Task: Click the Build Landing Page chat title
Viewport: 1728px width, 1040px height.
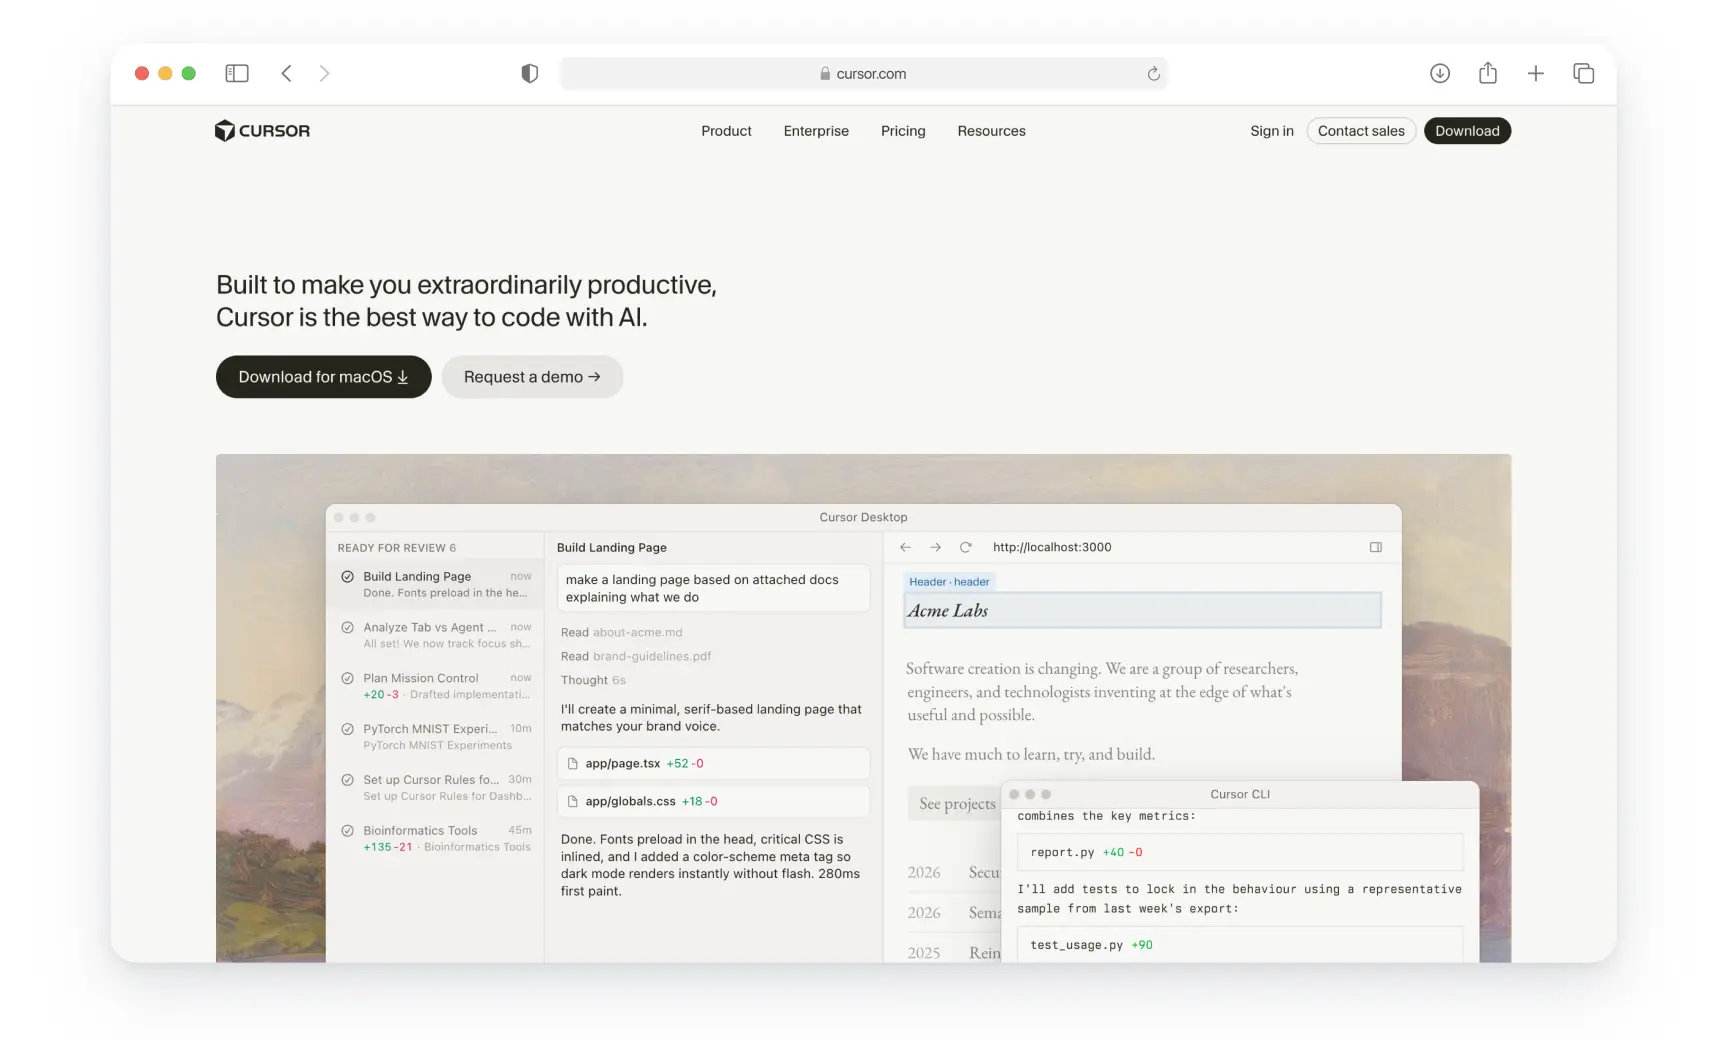Action: [612, 548]
